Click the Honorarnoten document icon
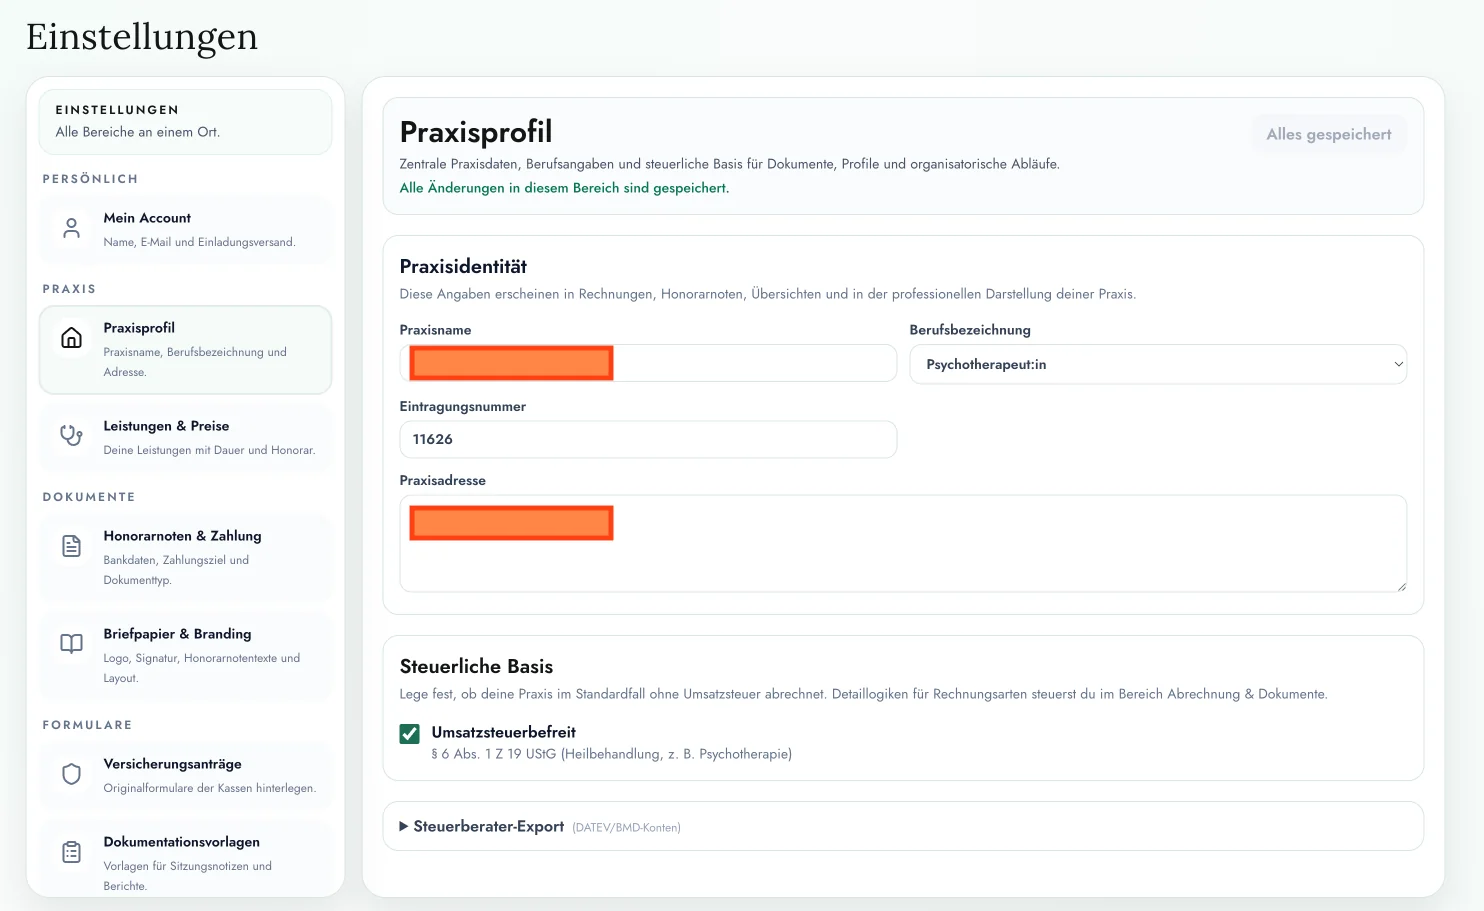This screenshot has width=1484, height=911. 71,546
